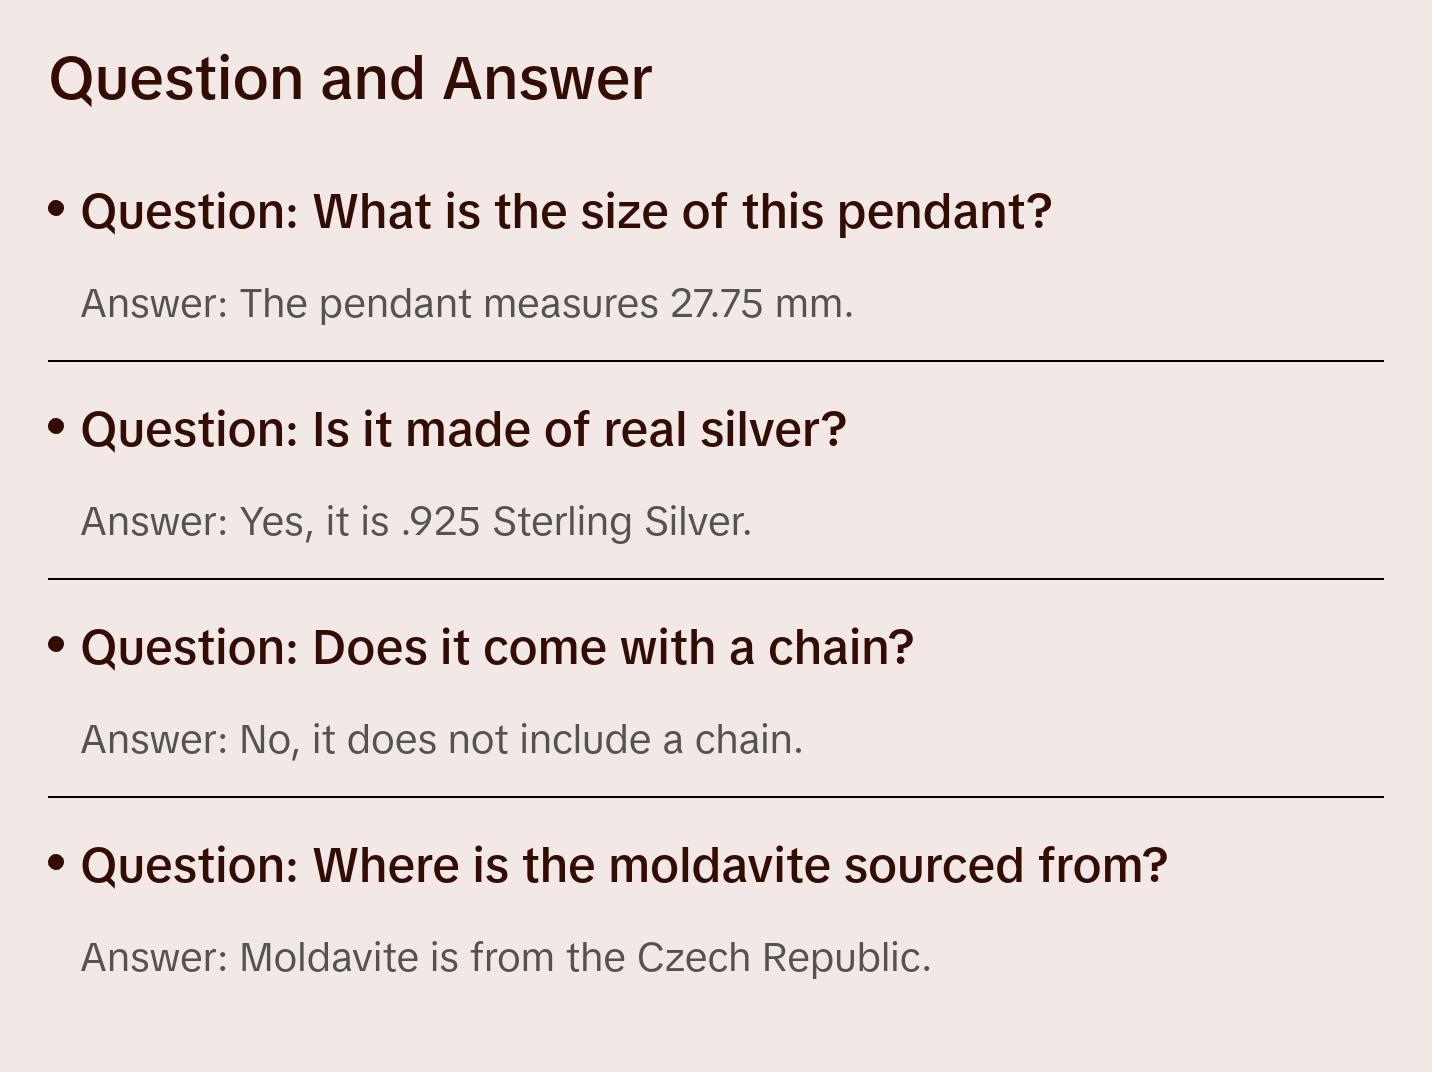Click the bullet beside the pendant size question
The width and height of the screenshot is (1432, 1072).
point(57,209)
